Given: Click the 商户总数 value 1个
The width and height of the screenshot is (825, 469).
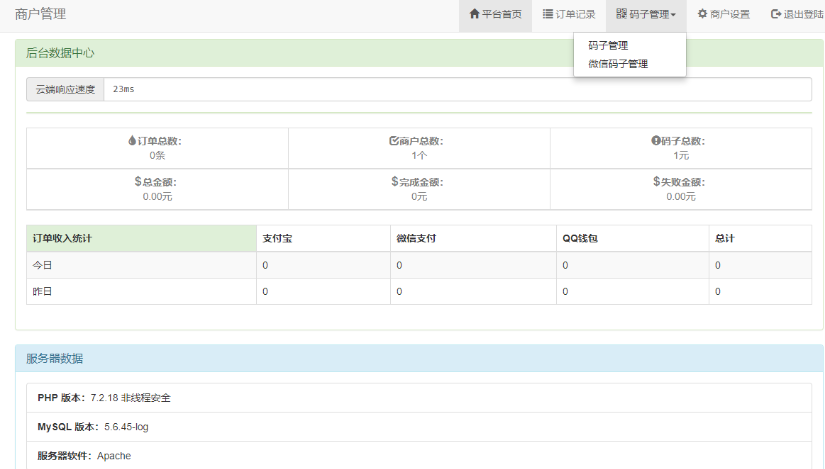Looking at the screenshot, I should (x=419, y=155).
